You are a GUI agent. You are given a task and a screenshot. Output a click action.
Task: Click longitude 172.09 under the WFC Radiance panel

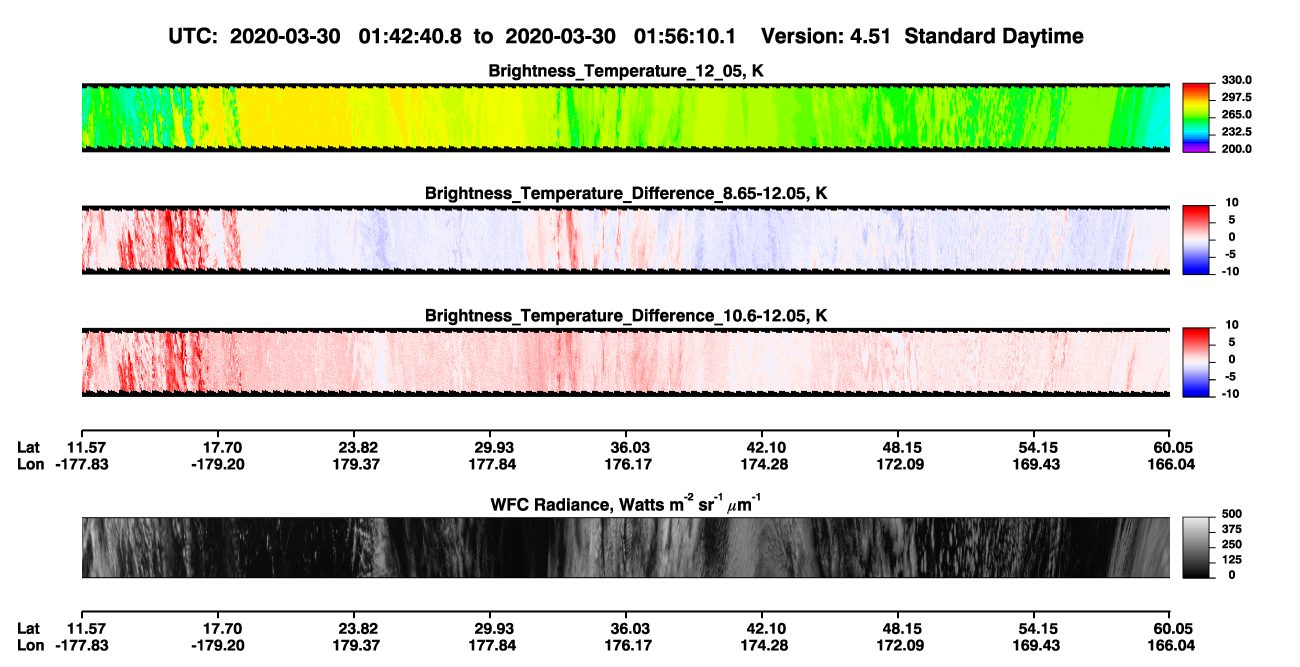click(x=902, y=644)
